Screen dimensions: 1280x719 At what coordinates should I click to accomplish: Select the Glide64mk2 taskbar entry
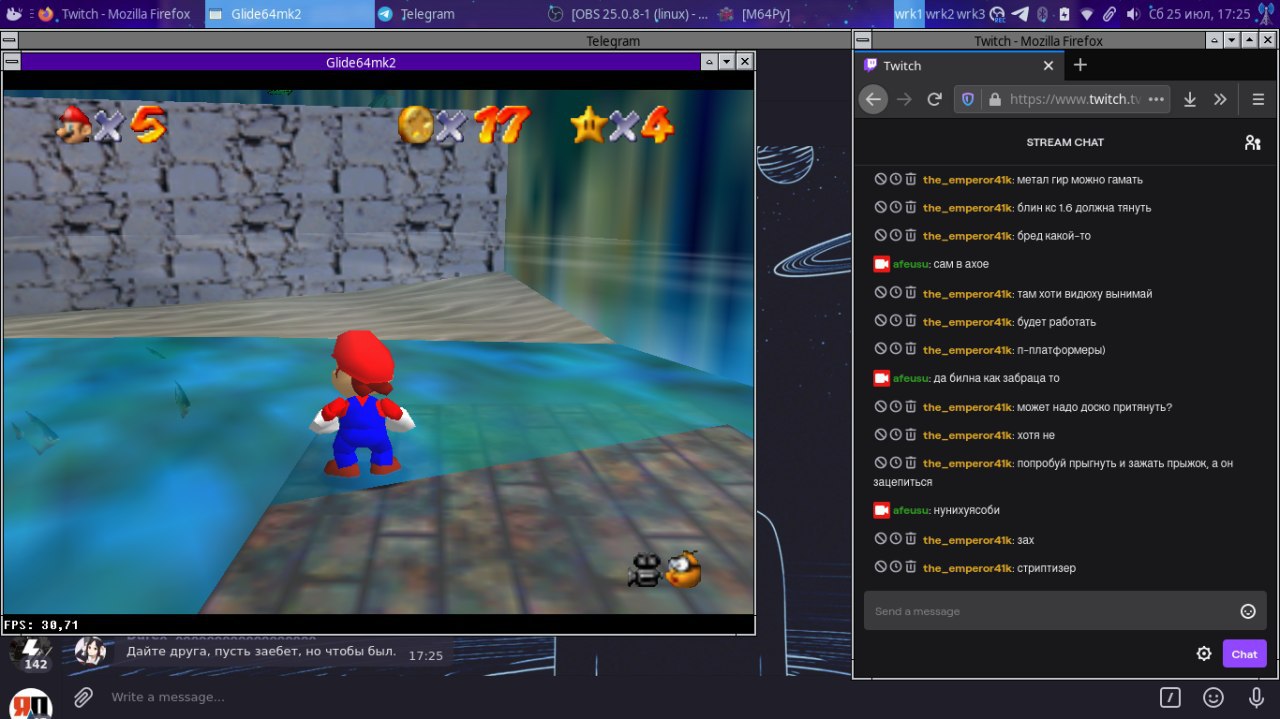[288, 14]
